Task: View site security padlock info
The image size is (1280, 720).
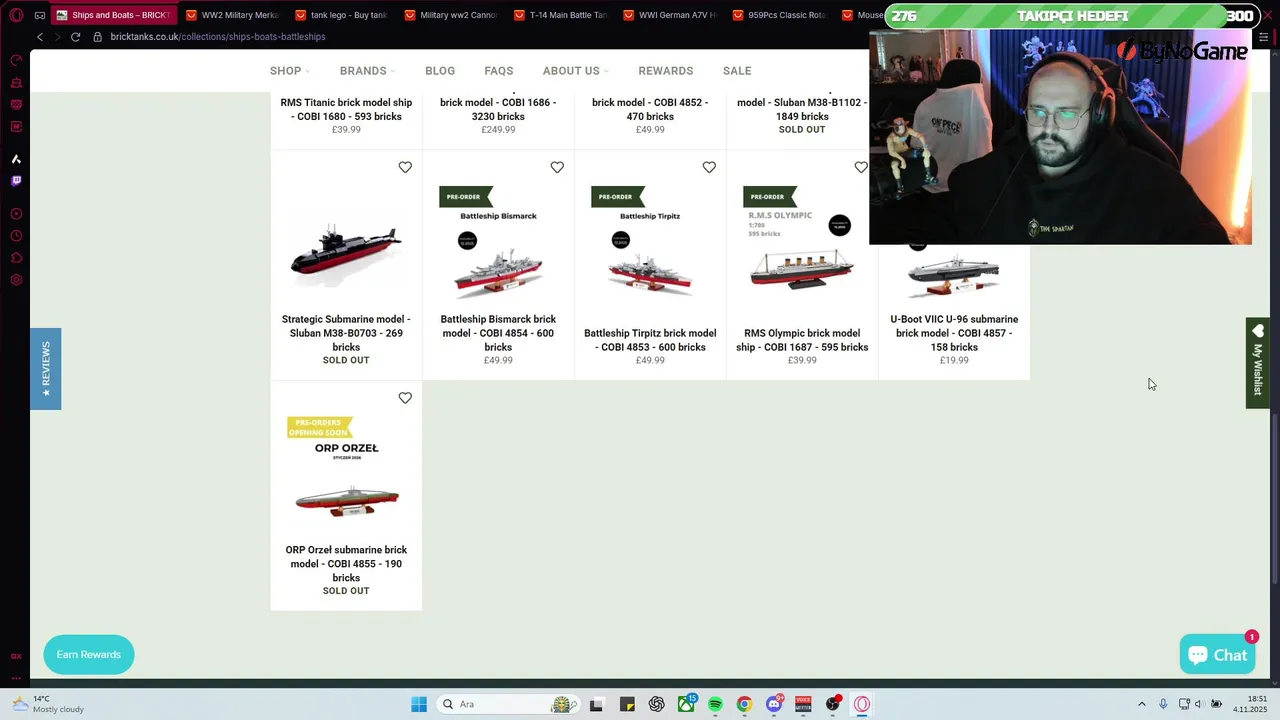Action: click(x=98, y=37)
